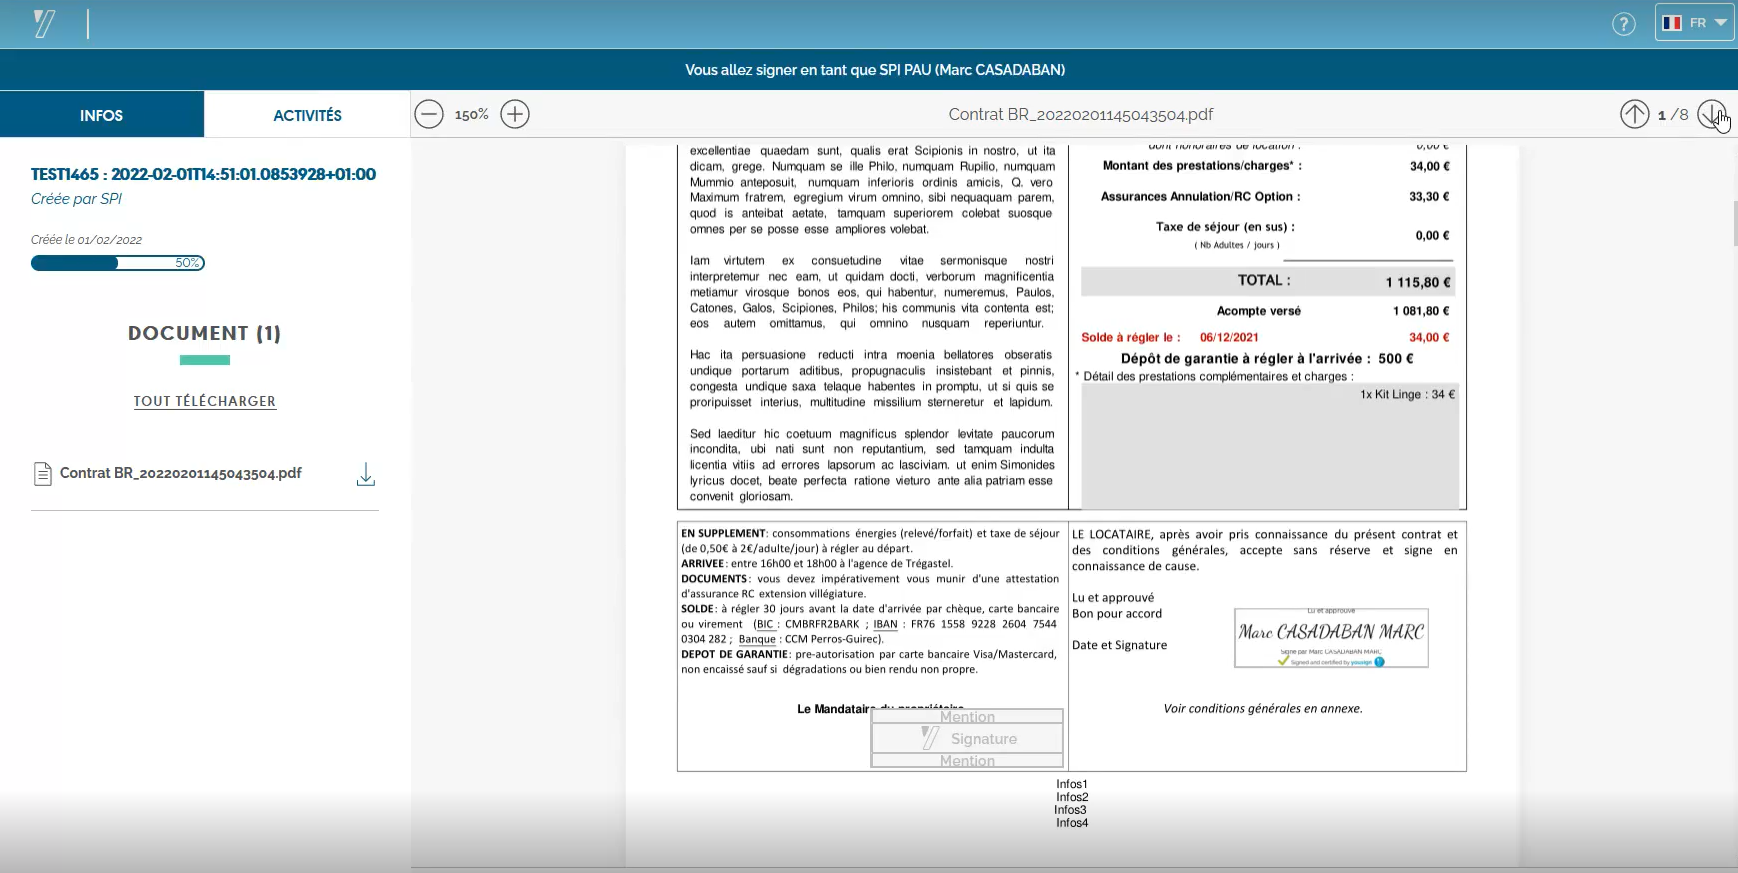Click TOUT TÉLÉCHARGER link
The height and width of the screenshot is (873, 1738).
(x=205, y=401)
